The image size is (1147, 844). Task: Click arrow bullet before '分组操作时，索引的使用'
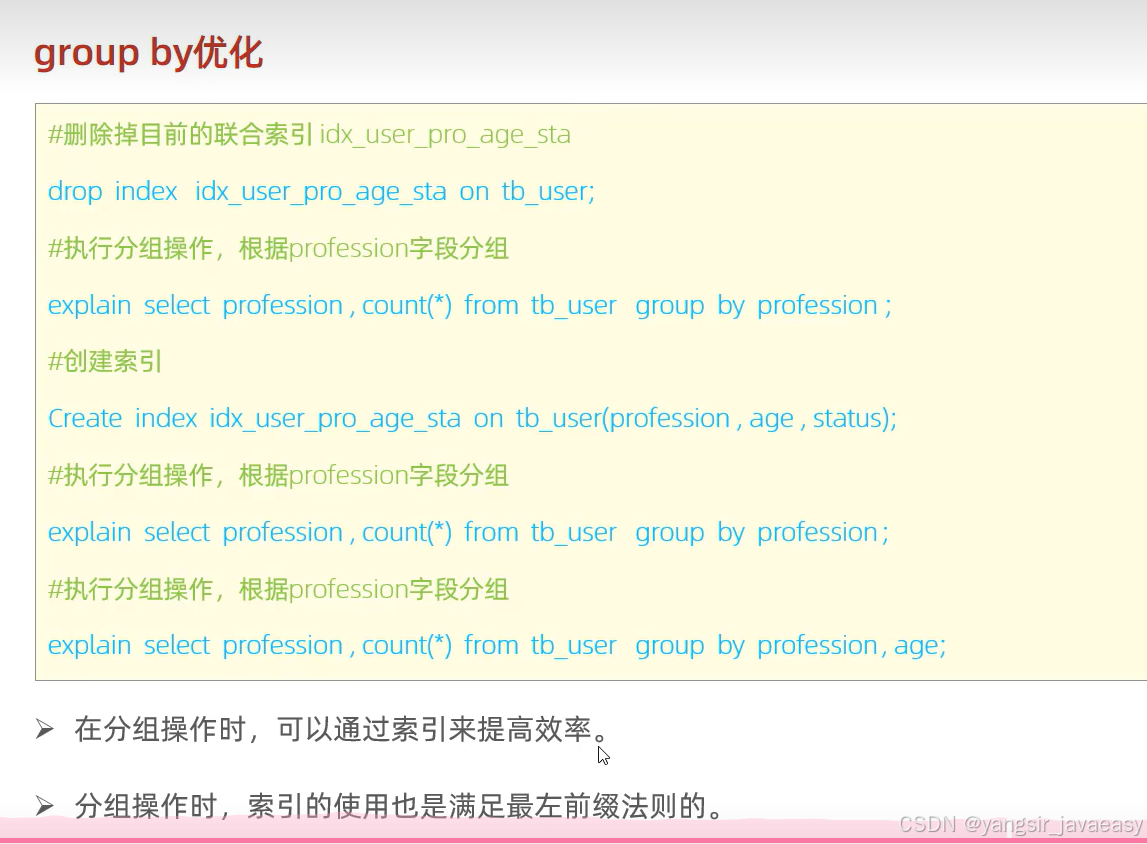pos(45,806)
